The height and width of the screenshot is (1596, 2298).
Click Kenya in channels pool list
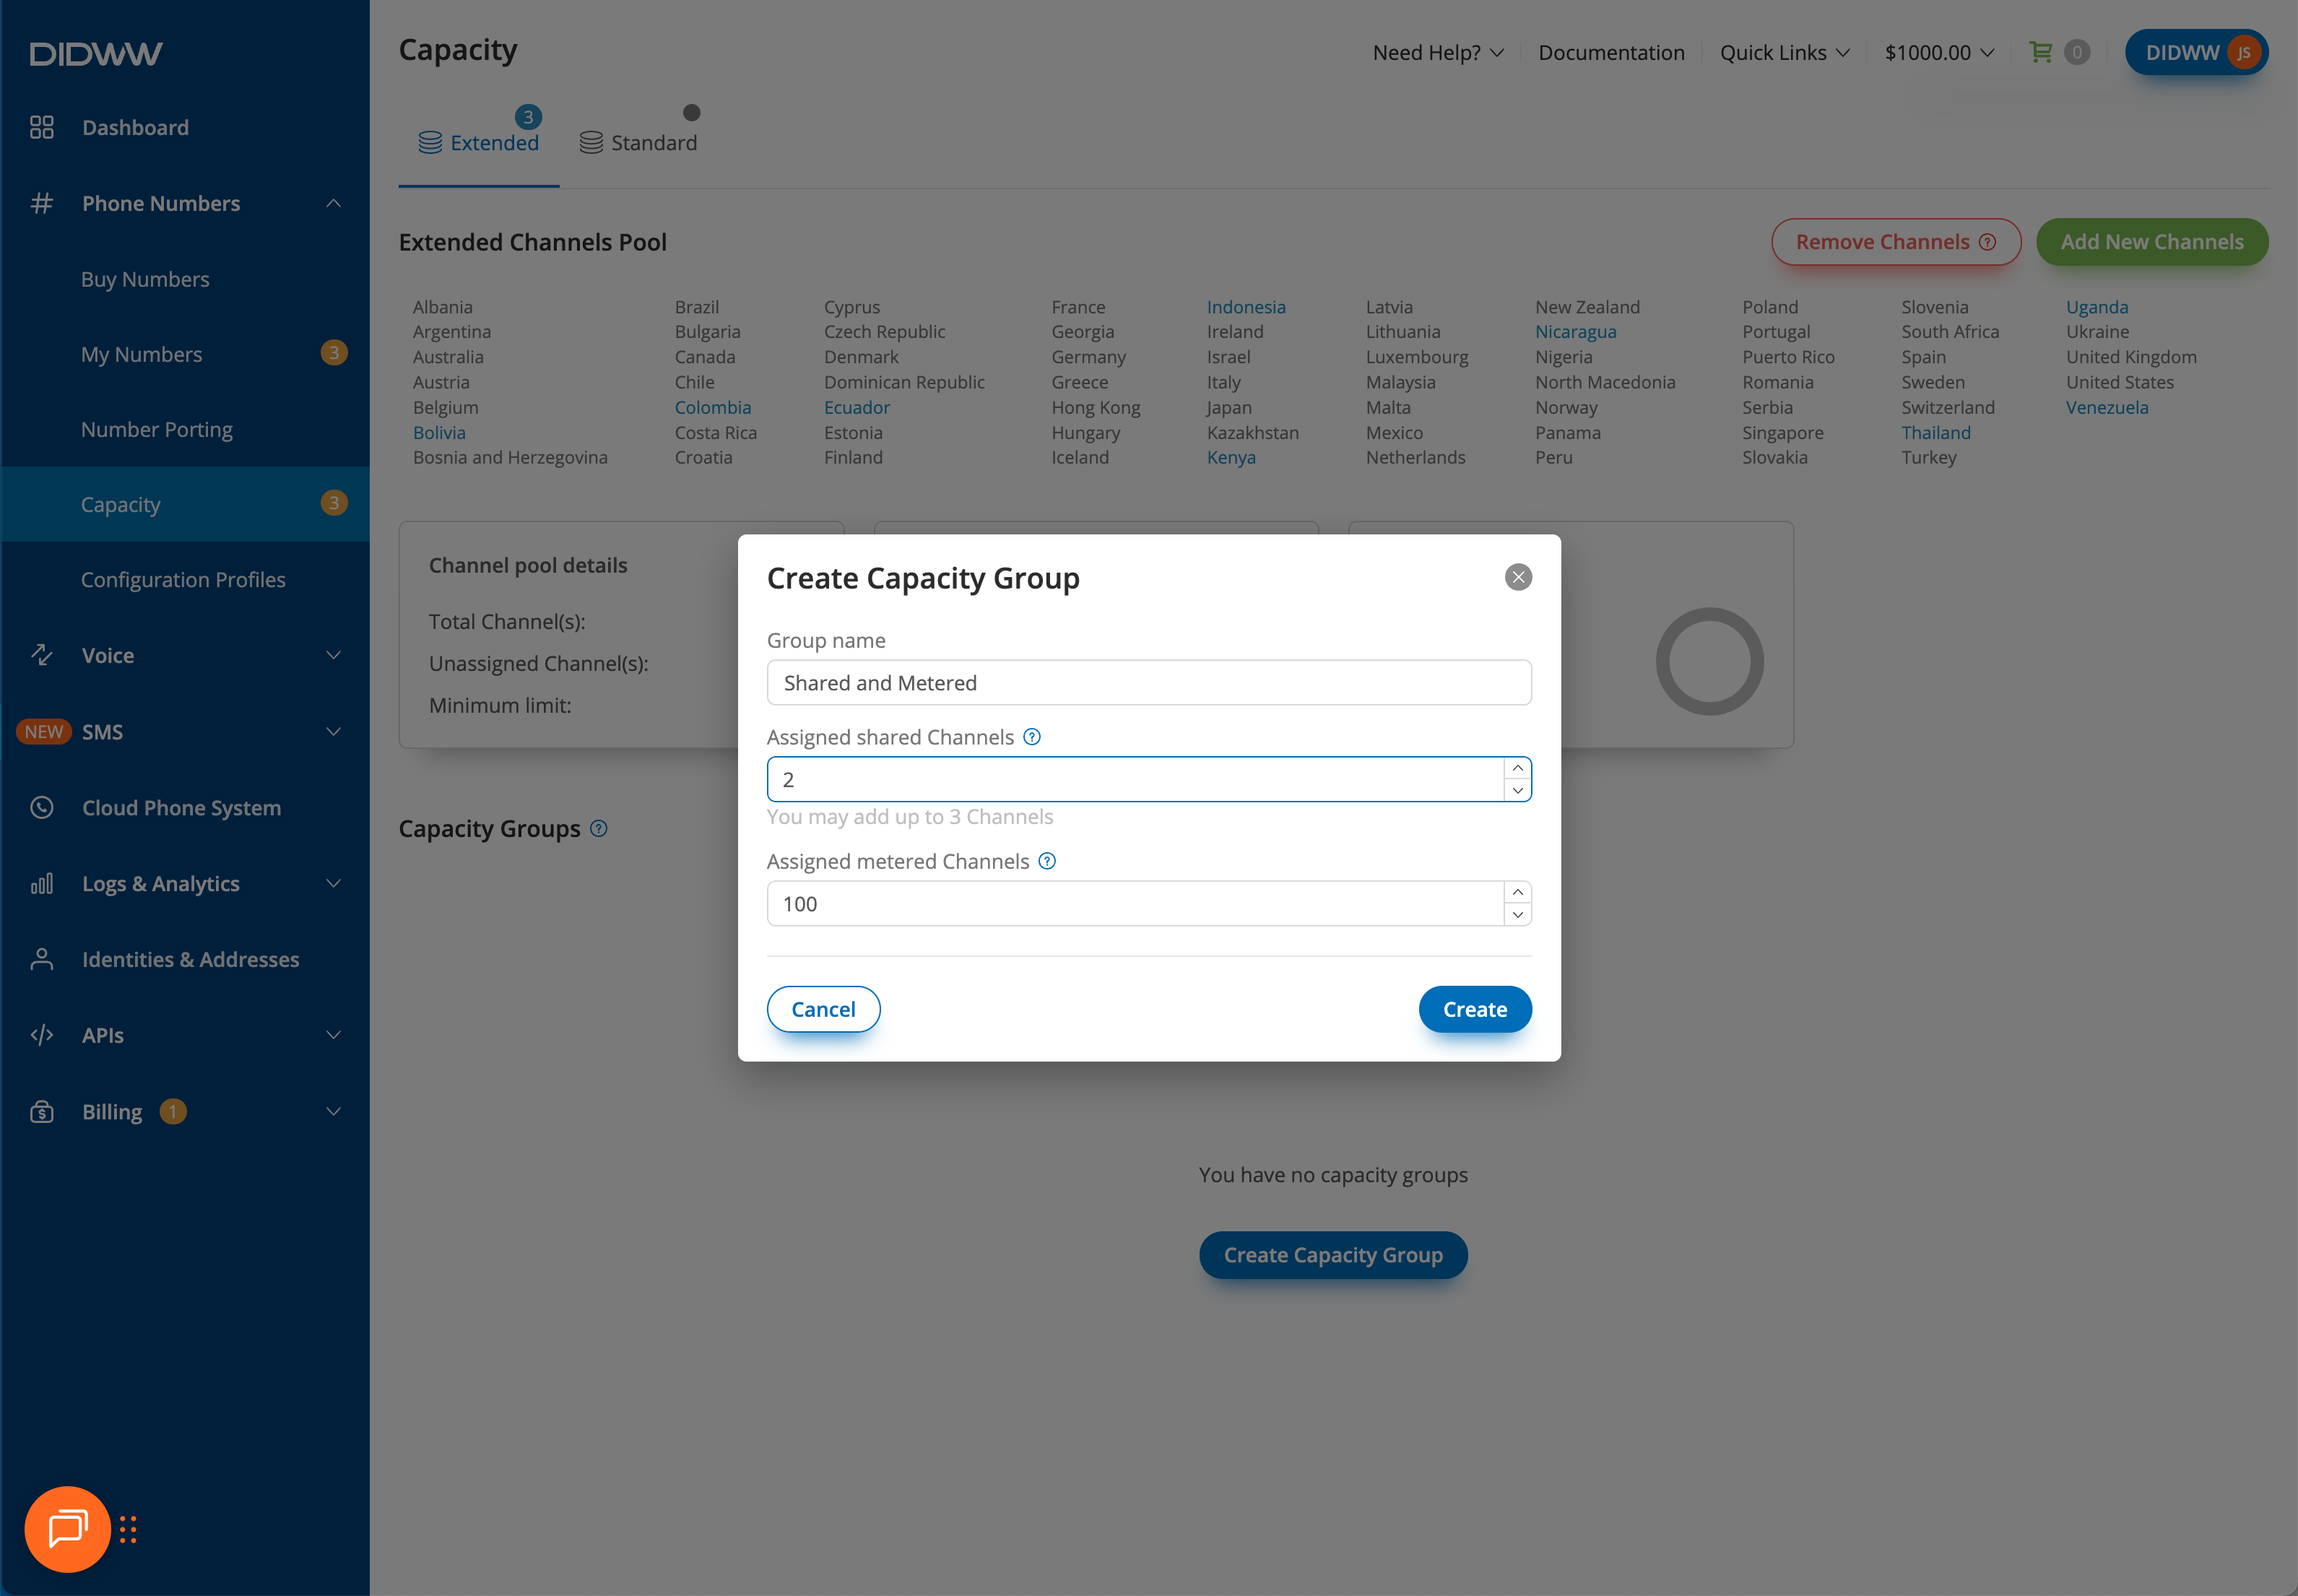point(1231,457)
